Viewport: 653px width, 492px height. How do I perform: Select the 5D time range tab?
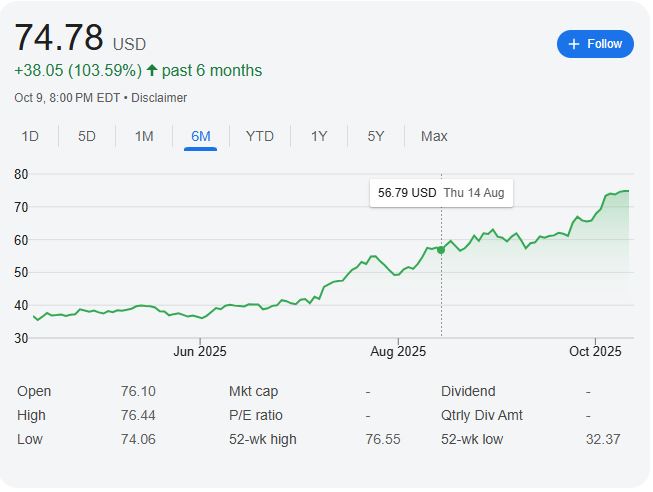tap(87, 136)
